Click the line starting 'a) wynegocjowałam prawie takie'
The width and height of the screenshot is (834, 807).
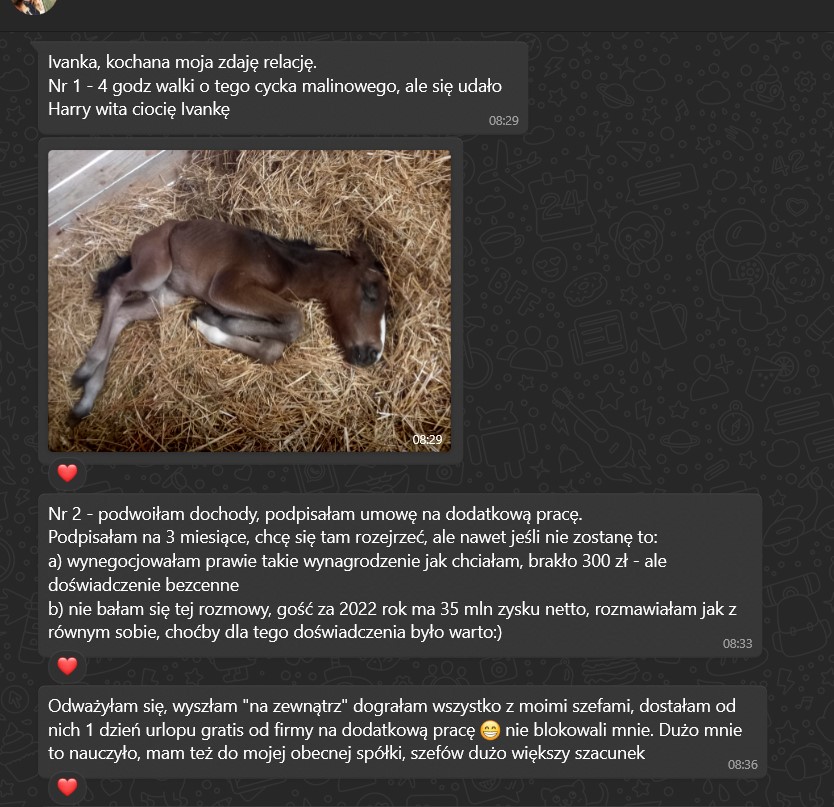pos(357,561)
